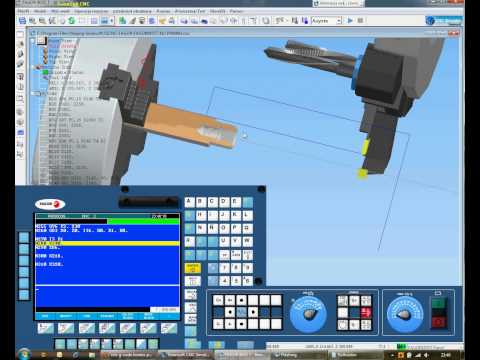Click the yellow key on the CNC keypad
This screenshot has height=360, width=480.
point(193,268)
